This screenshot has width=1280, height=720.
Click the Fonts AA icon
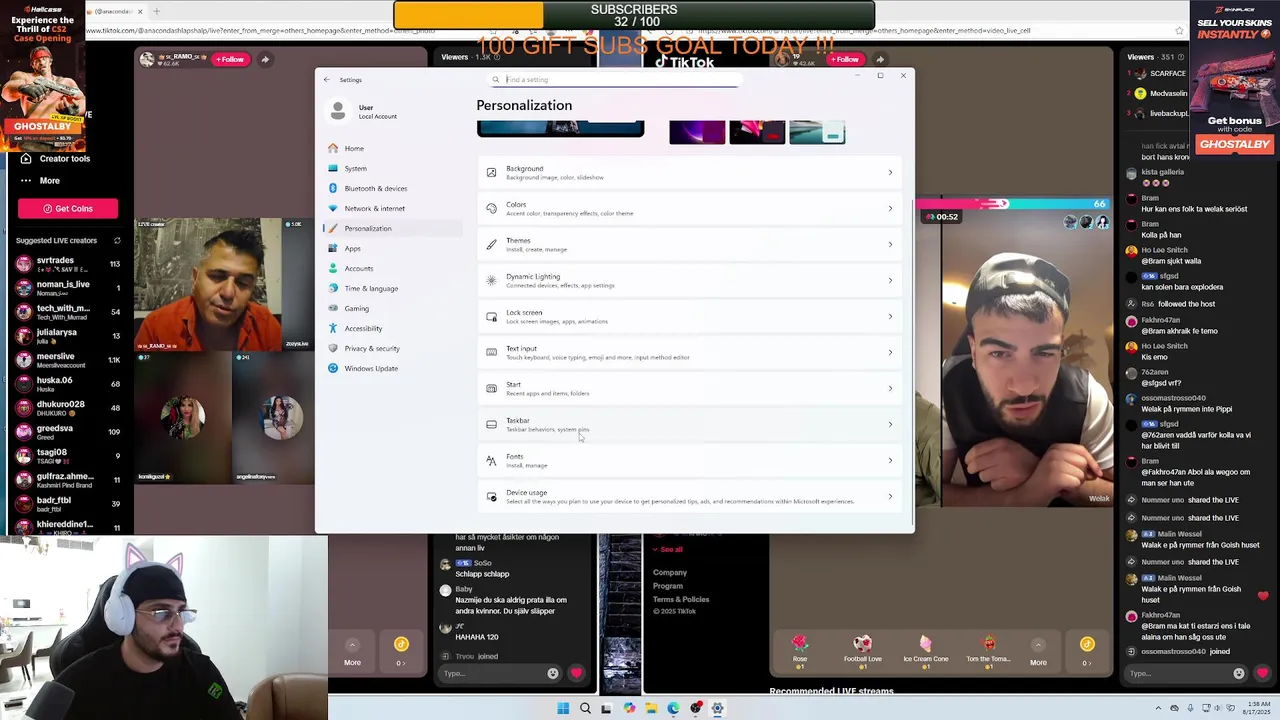point(491,460)
